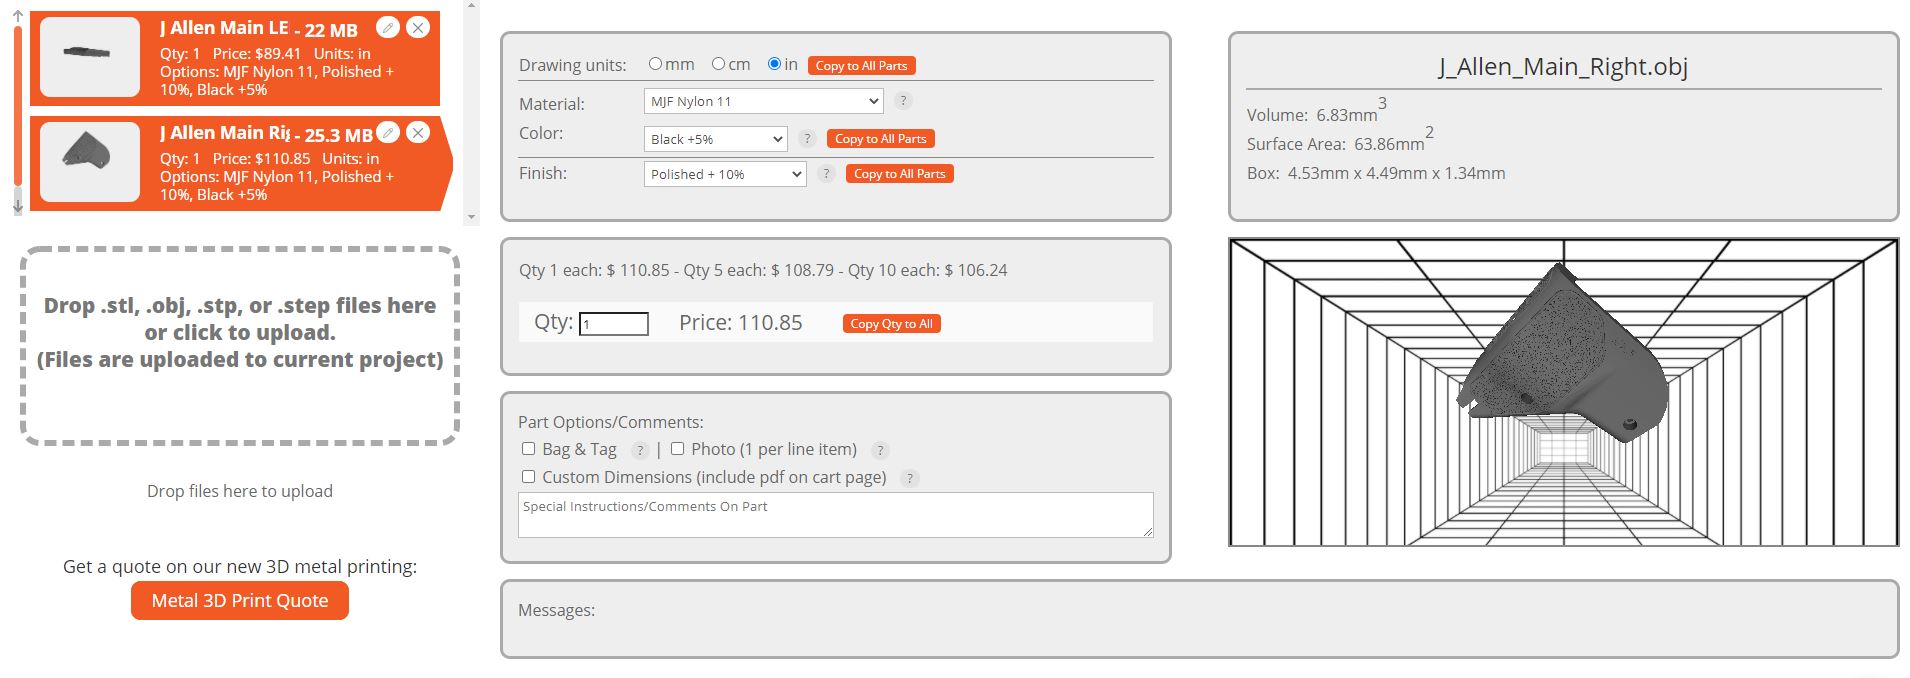This screenshot has height=678, width=1910.
Task: Open the Bag & Tag help tooltip
Action: tap(640, 451)
